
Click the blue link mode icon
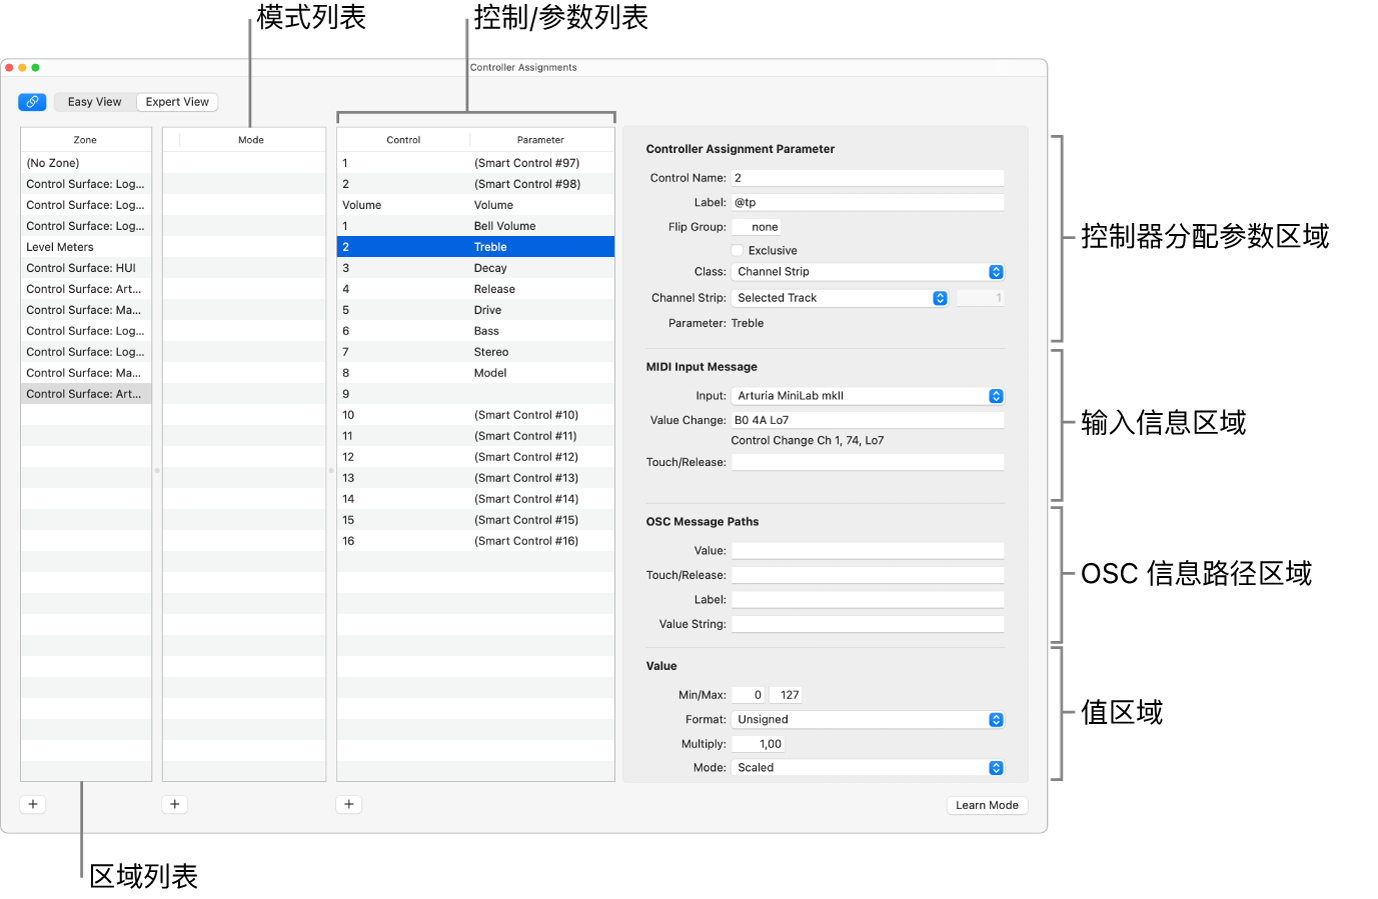click(x=31, y=101)
